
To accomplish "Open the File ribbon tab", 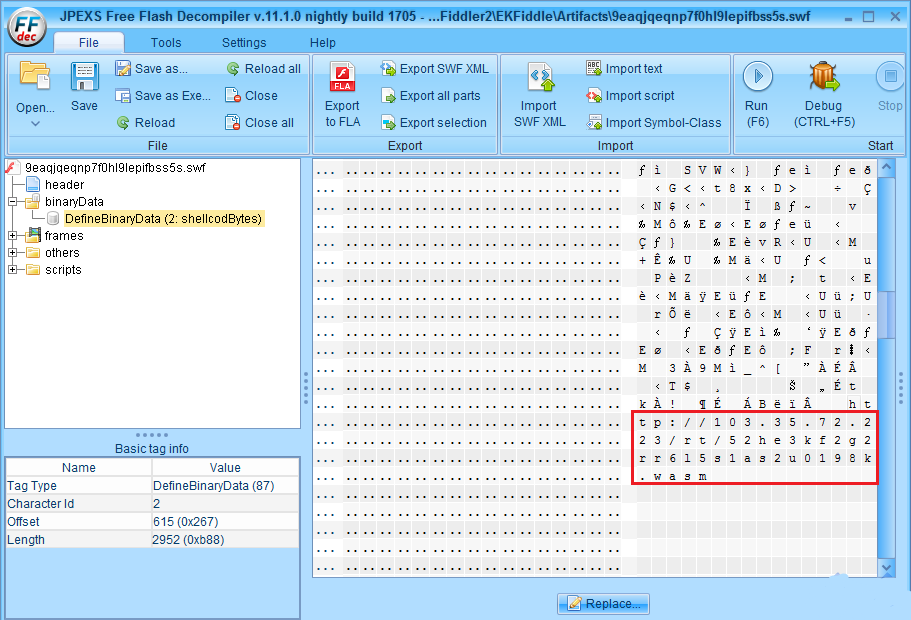I will click(x=89, y=42).
